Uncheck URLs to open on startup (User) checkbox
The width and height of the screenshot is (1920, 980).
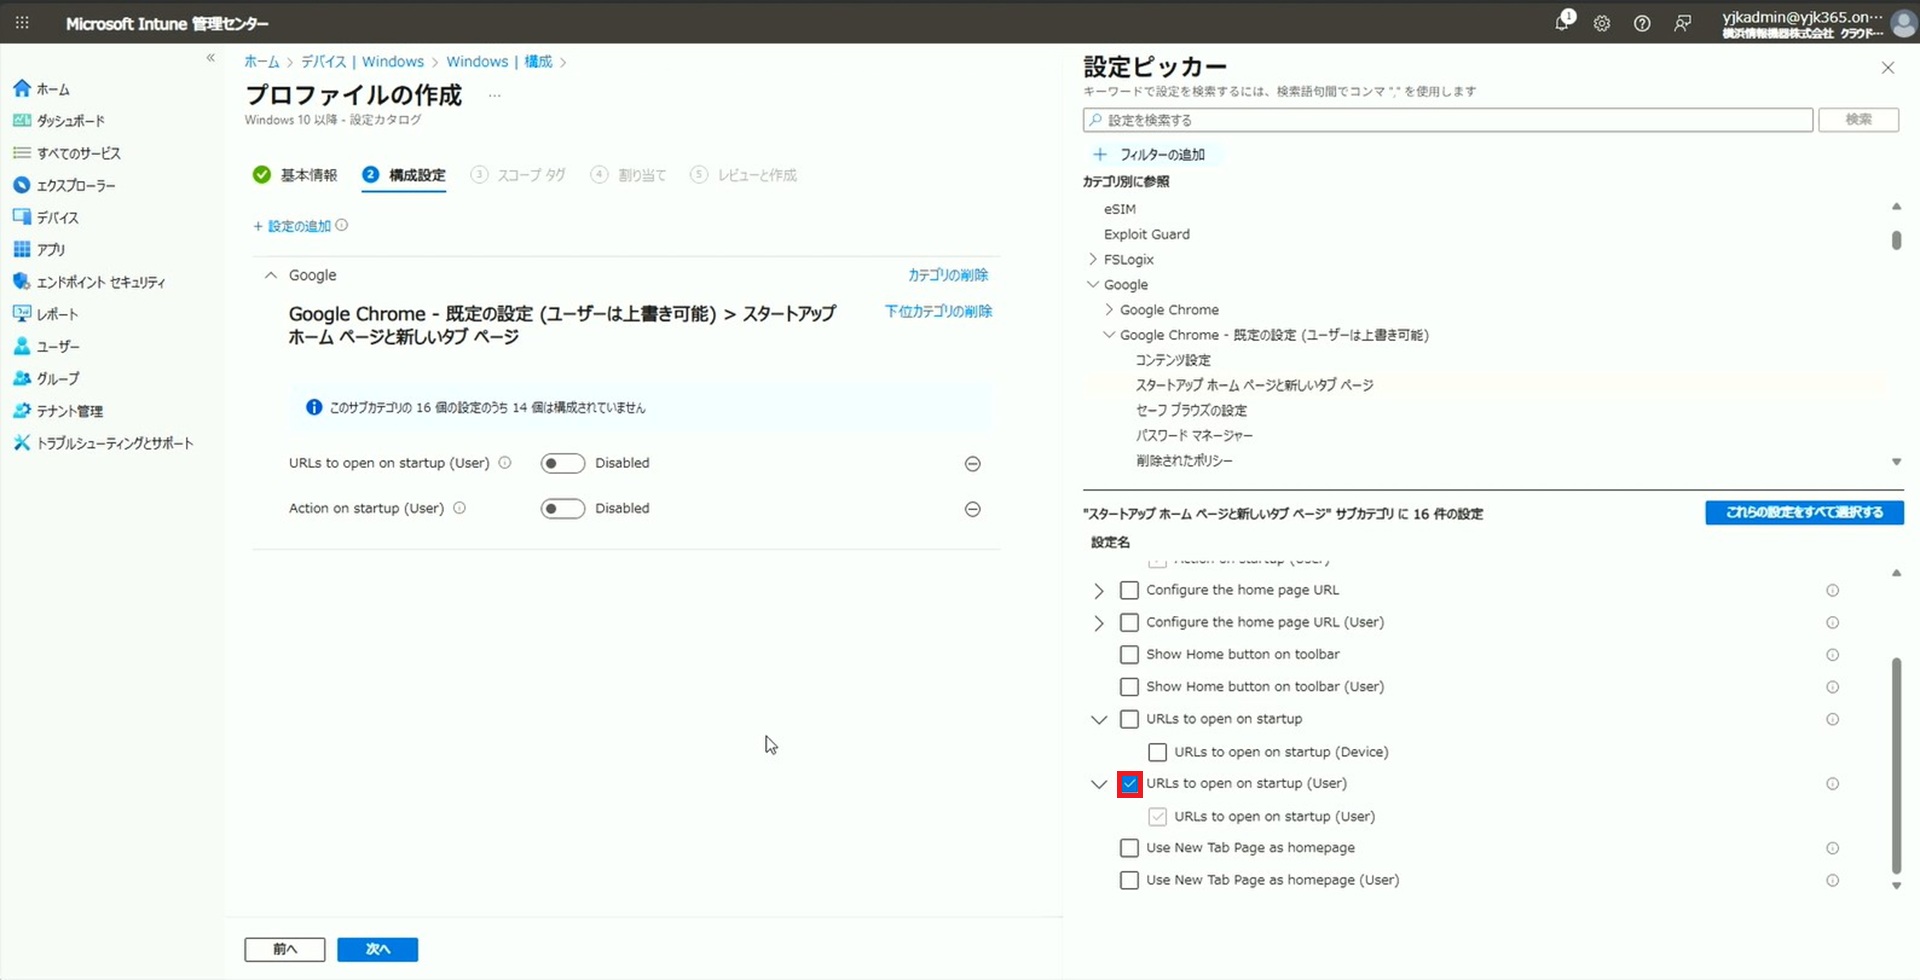(1129, 784)
